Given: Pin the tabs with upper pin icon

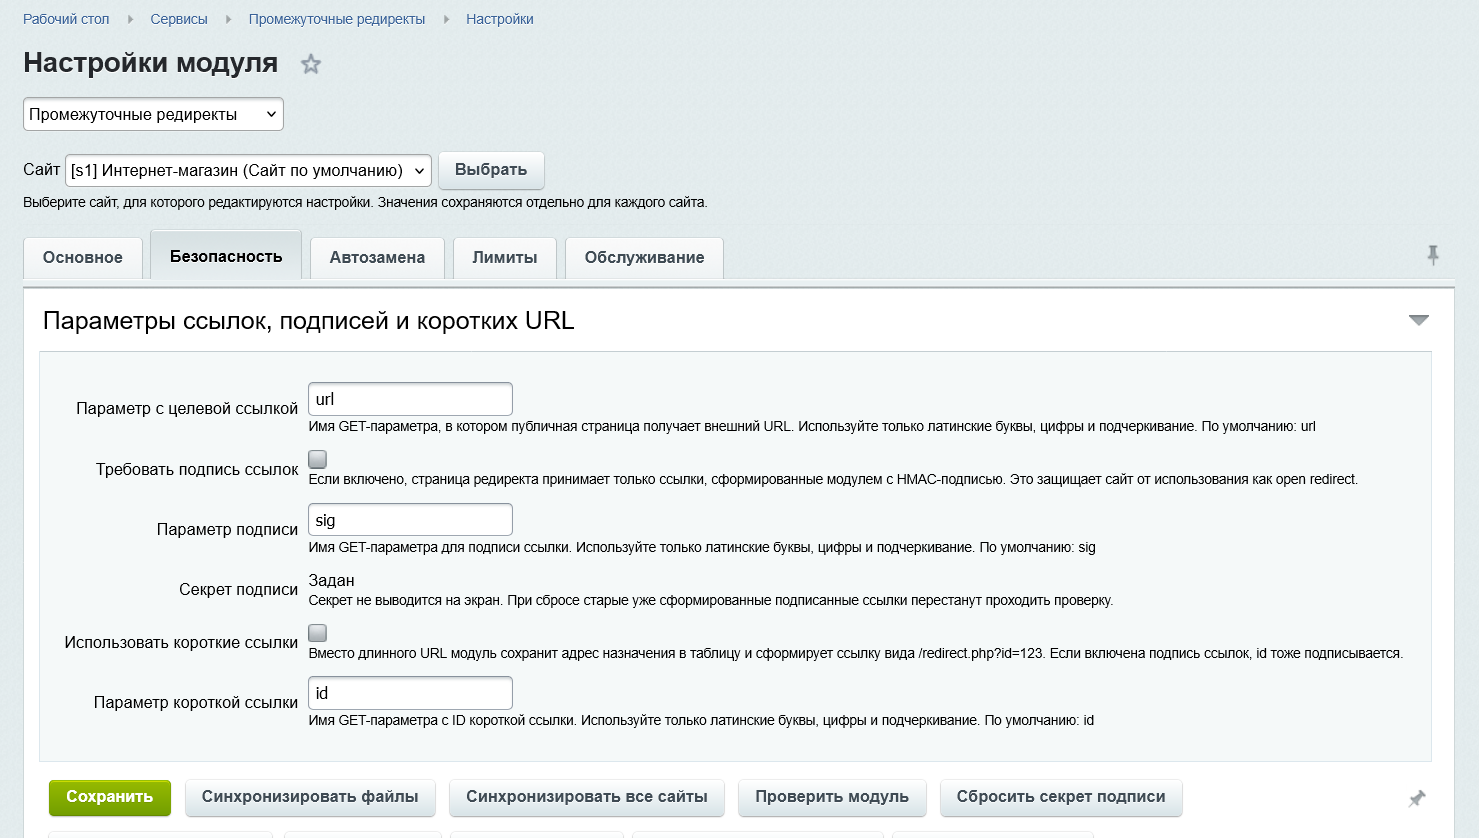Looking at the screenshot, I should 1433,255.
